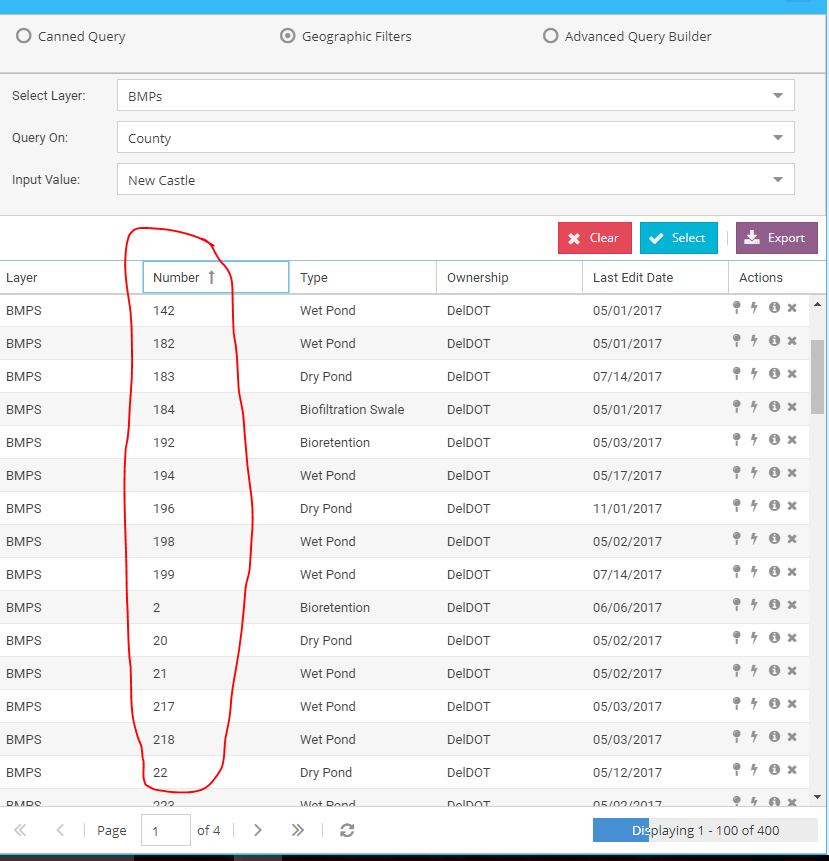This screenshot has height=861, width=829.
Task: Go to the next results page
Action: pos(257,830)
